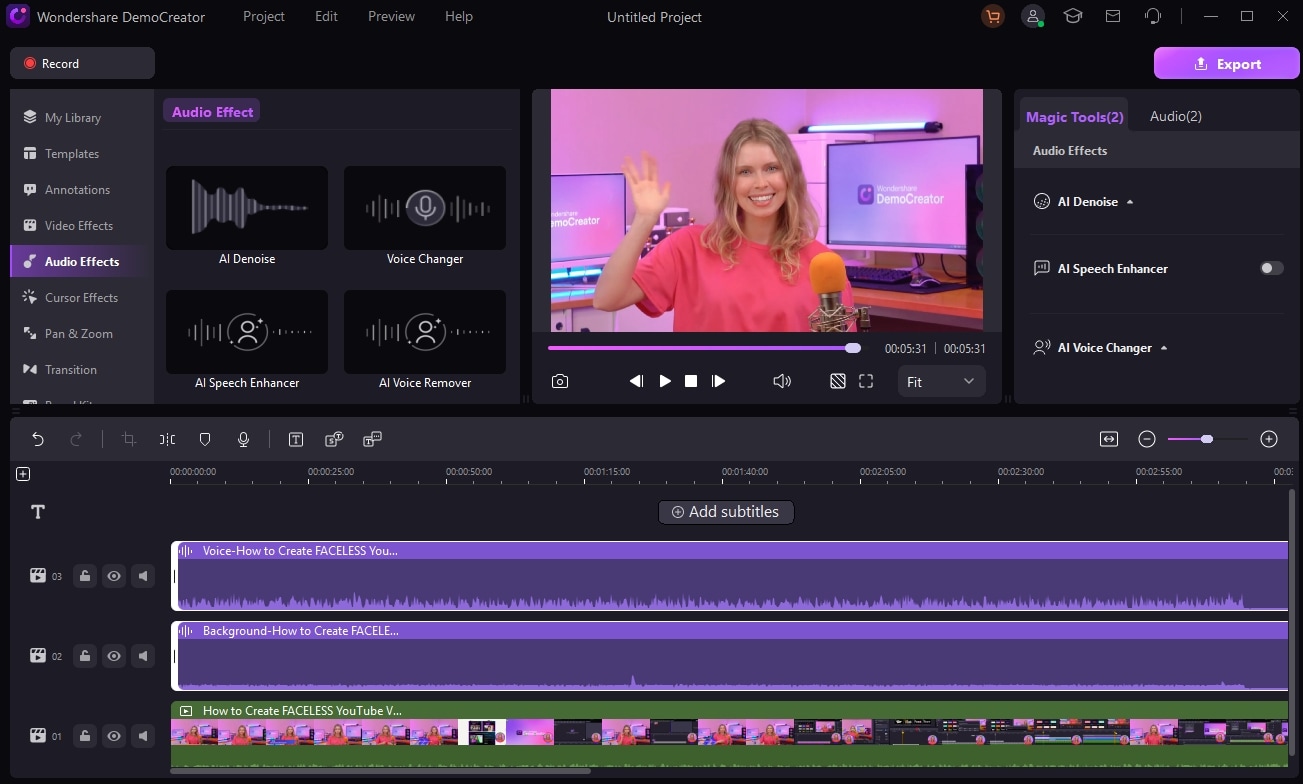Open Templates in sidebar

81,153
